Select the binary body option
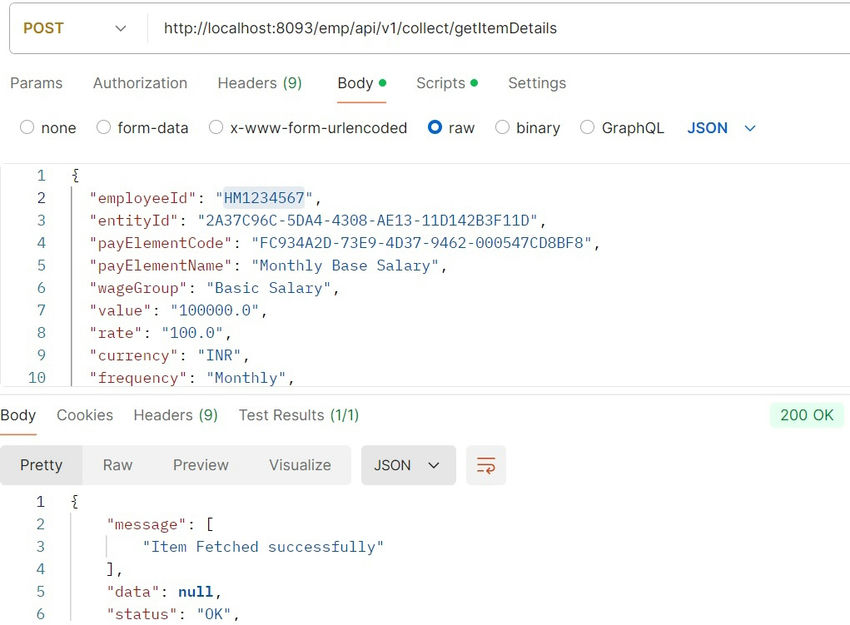The image size is (850, 625). (x=502, y=128)
